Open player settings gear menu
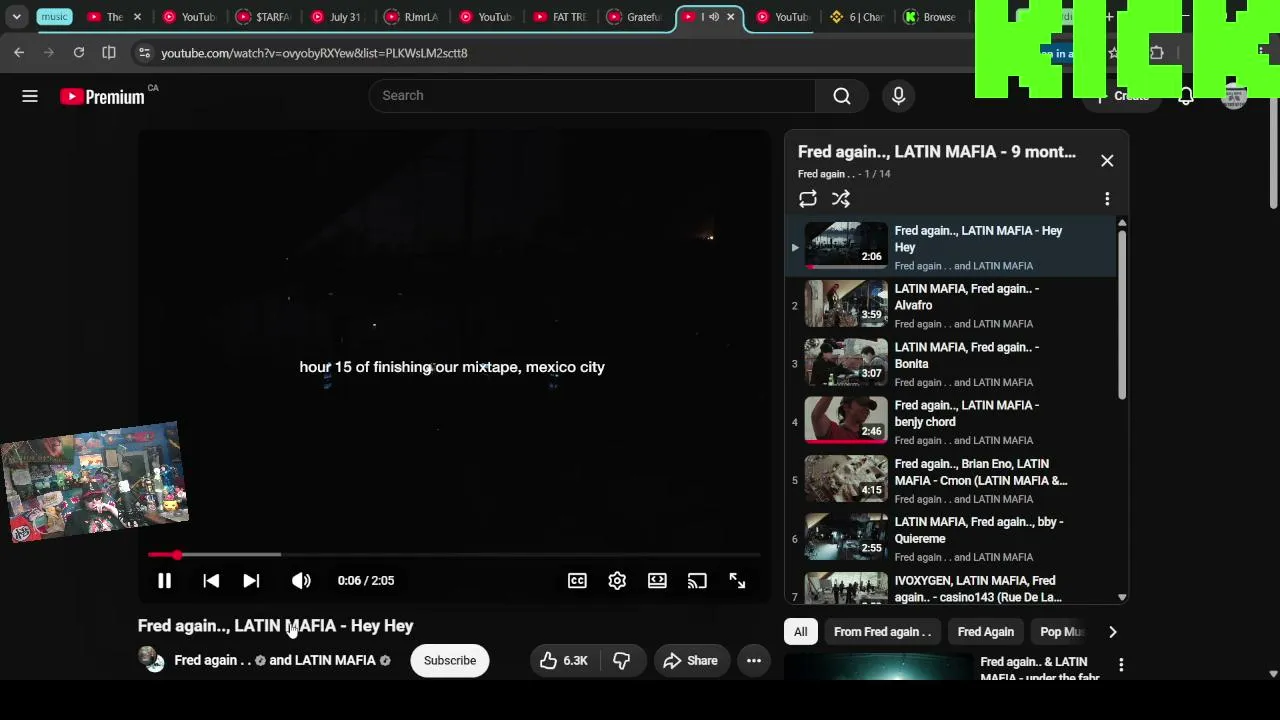 click(x=617, y=581)
